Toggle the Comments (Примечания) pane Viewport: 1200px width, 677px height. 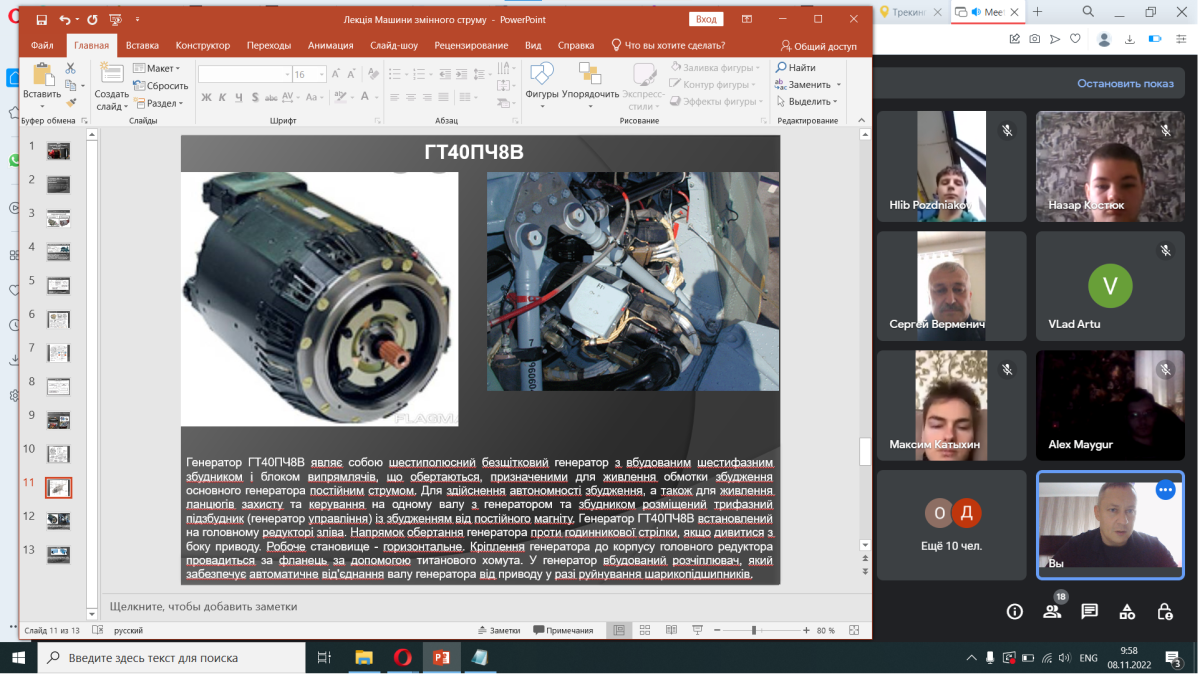564,630
